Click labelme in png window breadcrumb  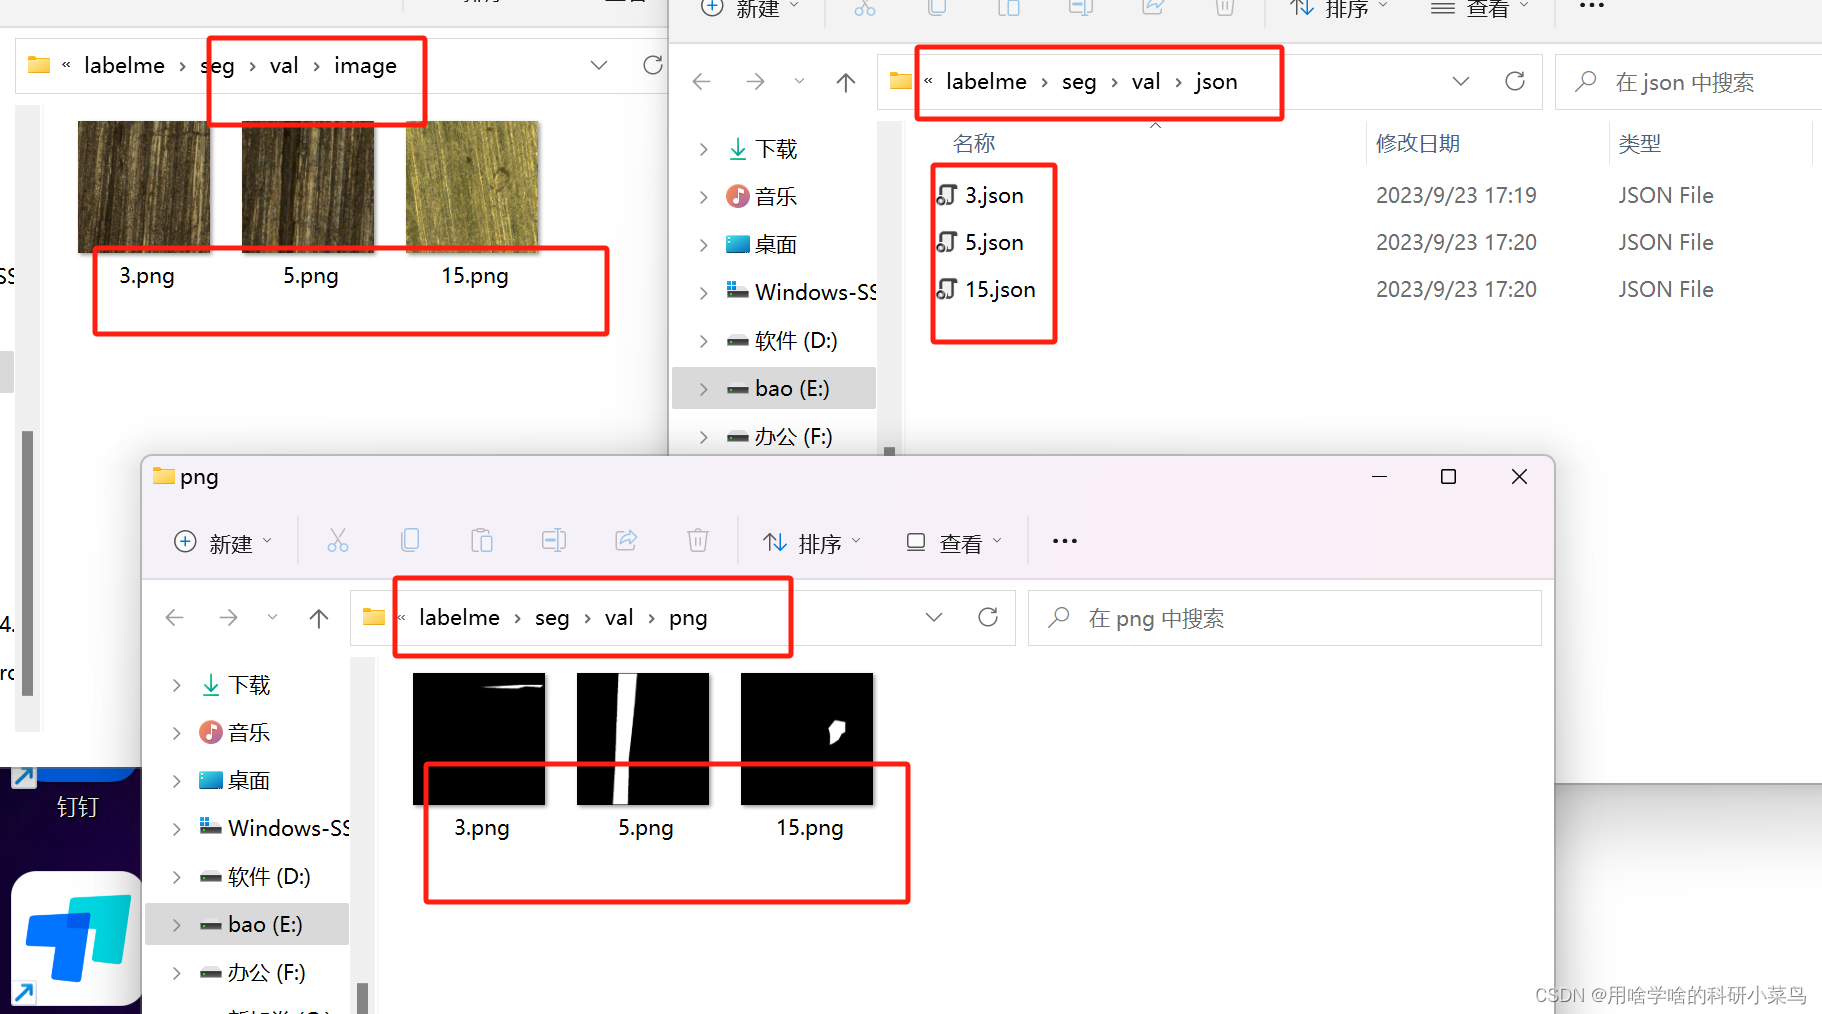point(459,618)
